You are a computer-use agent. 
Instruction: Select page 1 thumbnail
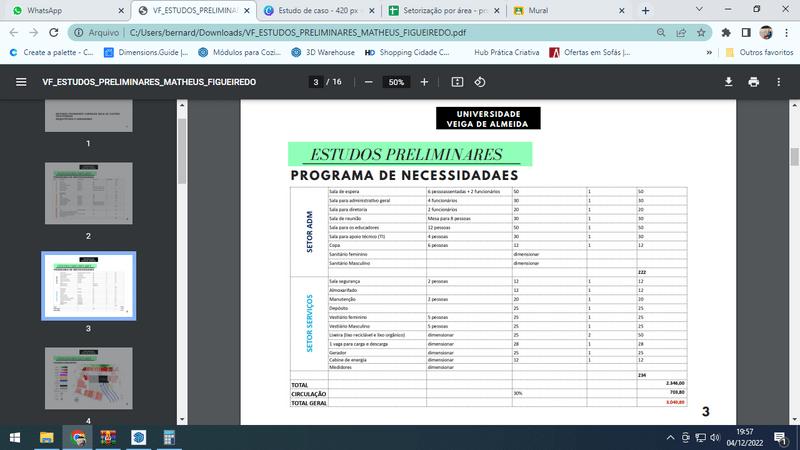point(88,116)
